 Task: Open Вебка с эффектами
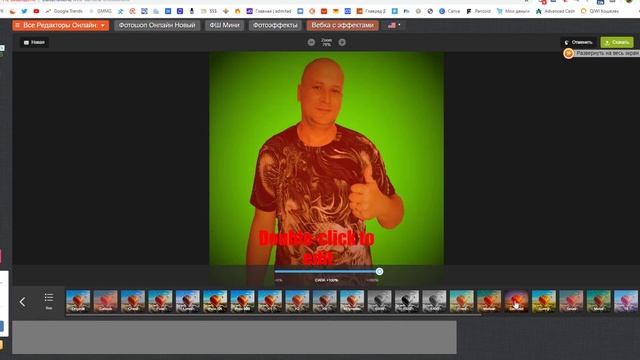[342, 25]
